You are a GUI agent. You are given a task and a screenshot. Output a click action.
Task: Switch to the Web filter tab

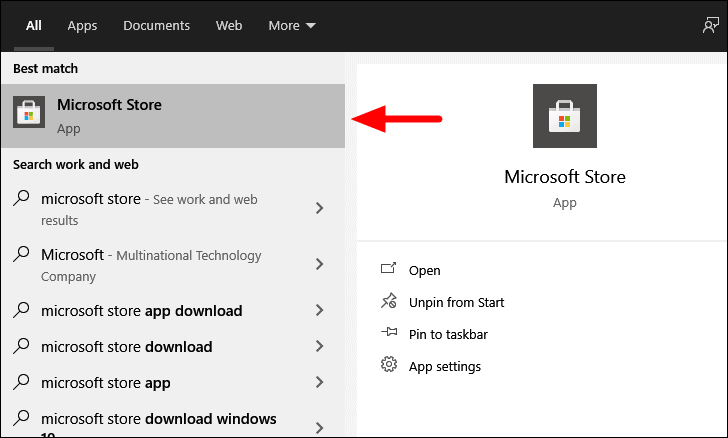point(229,26)
